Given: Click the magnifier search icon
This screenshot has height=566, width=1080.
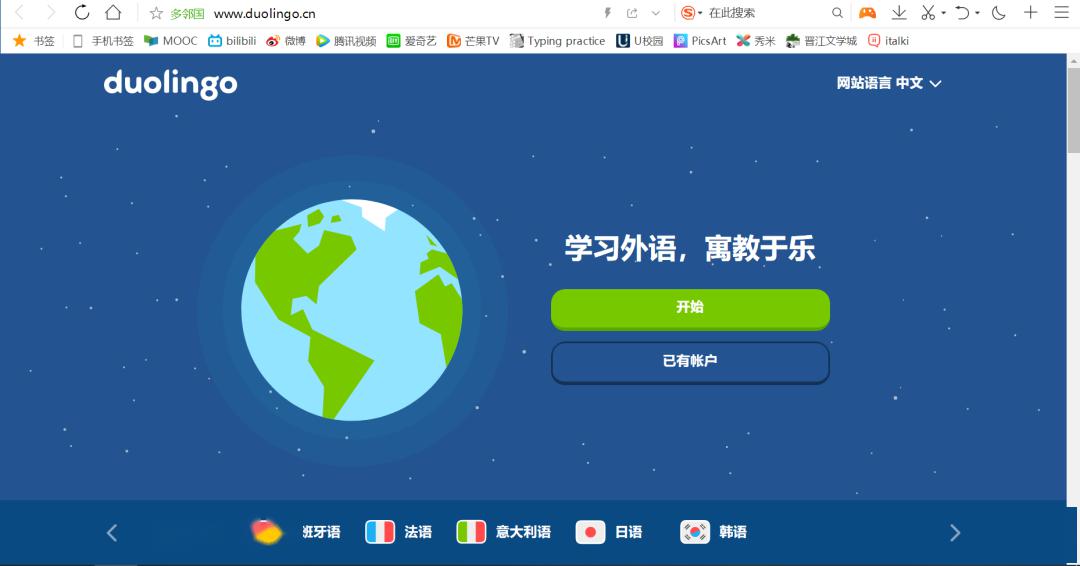Looking at the screenshot, I should (x=837, y=13).
